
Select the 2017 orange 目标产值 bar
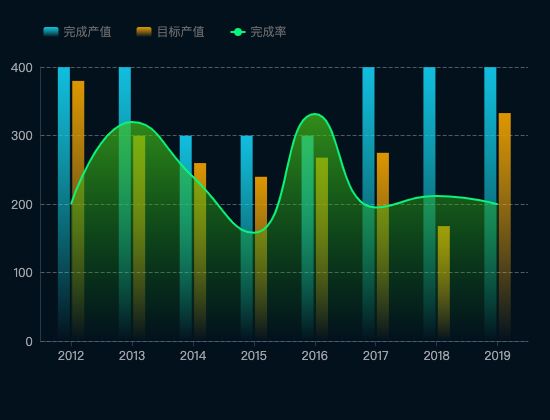383,247
